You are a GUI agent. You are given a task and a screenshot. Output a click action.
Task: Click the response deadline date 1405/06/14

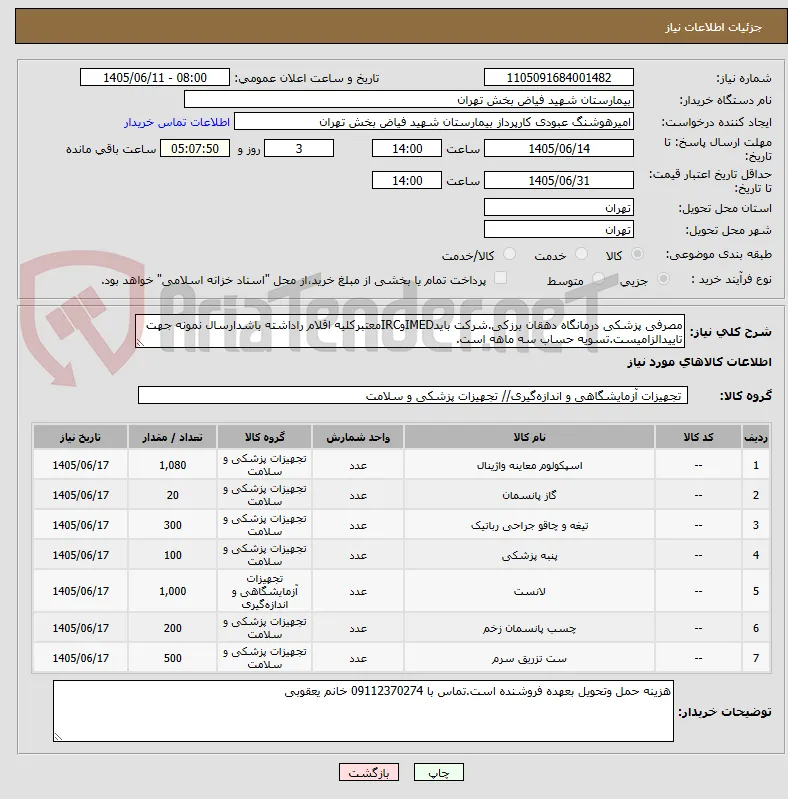(559, 149)
